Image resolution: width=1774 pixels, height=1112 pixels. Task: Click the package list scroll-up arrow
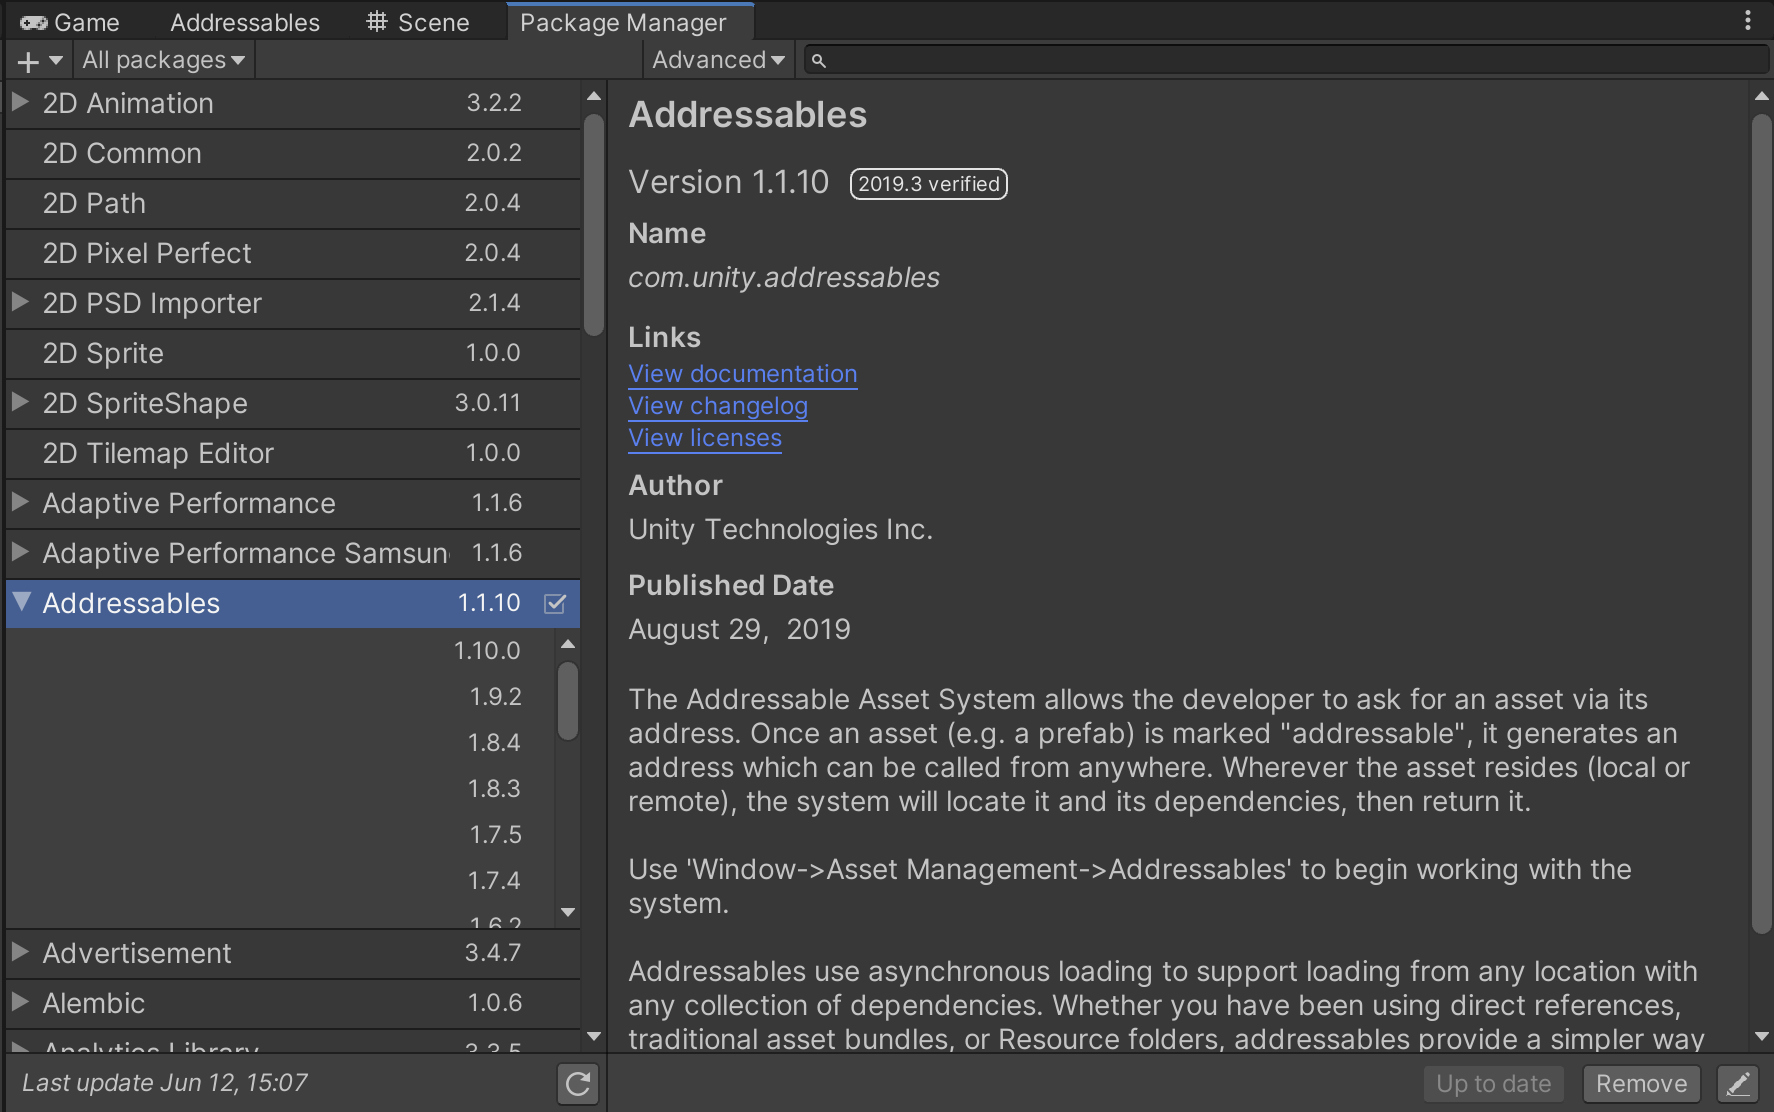click(x=594, y=96)
